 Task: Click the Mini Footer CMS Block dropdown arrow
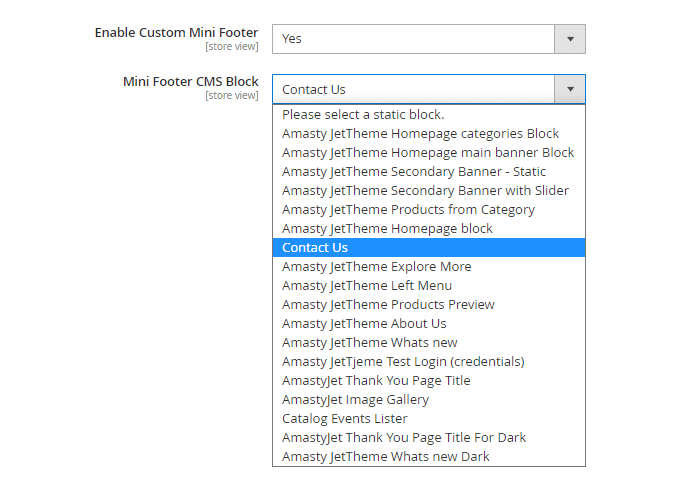tap(570, 90)
